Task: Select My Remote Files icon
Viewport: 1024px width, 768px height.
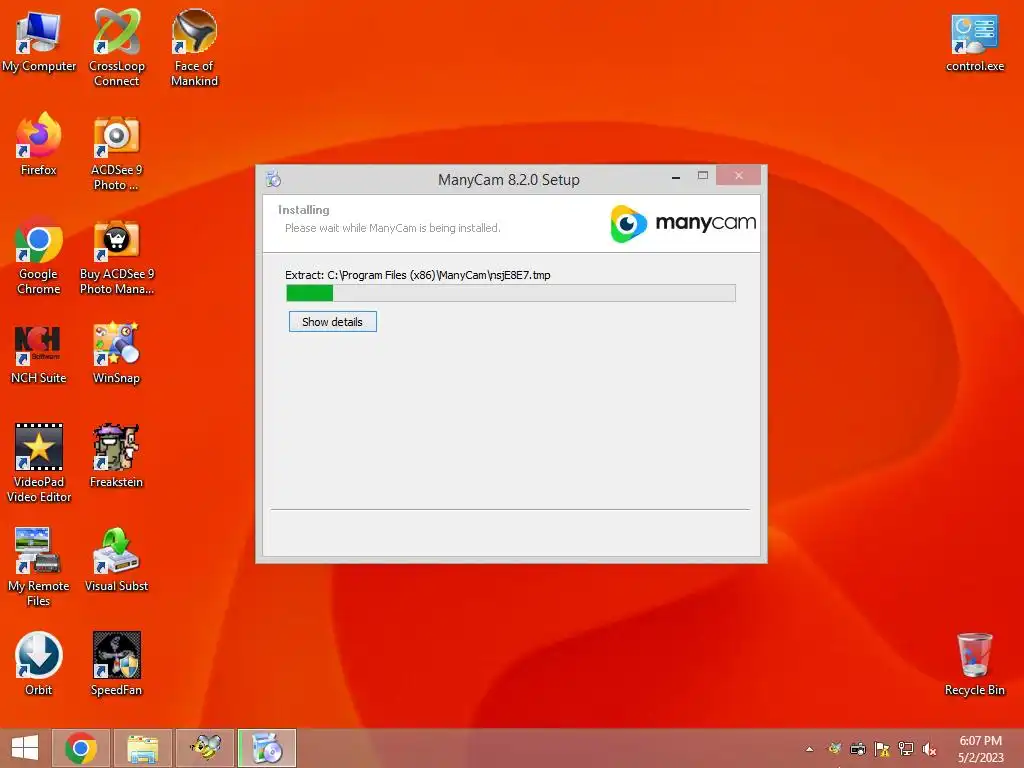Action: click(39, 567)
